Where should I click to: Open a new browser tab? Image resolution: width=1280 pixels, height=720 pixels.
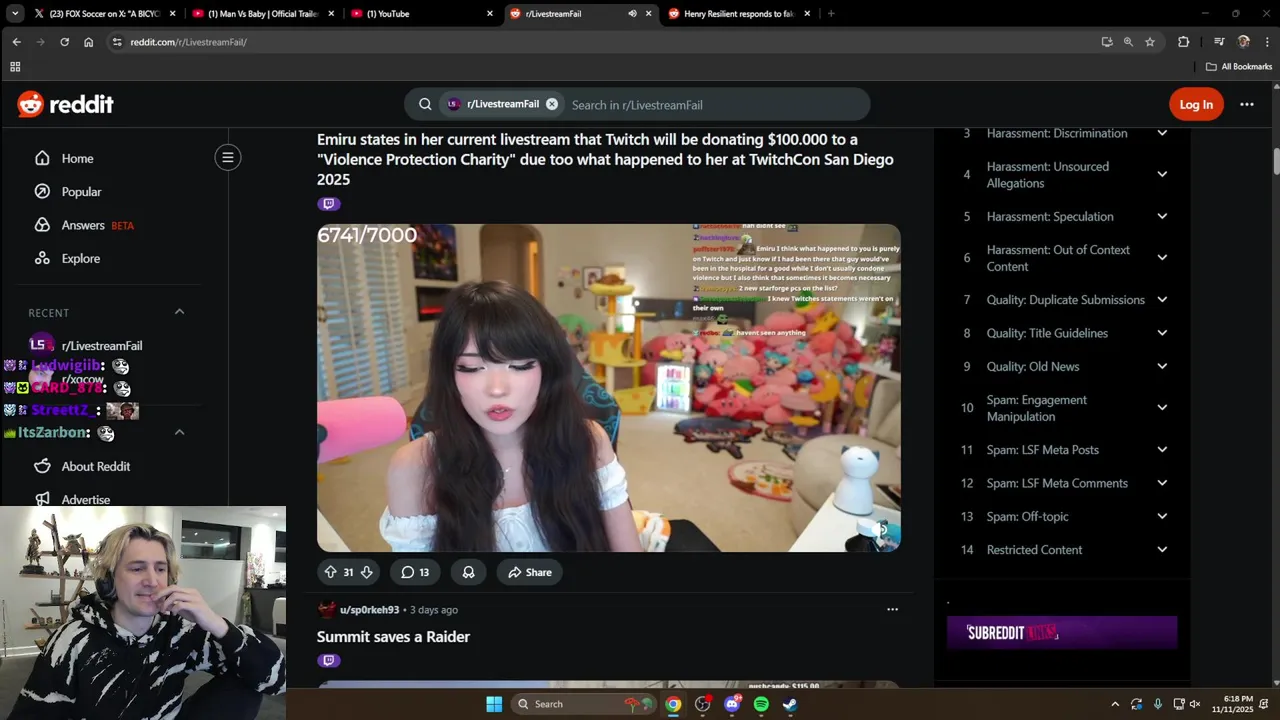coord(831,14)
